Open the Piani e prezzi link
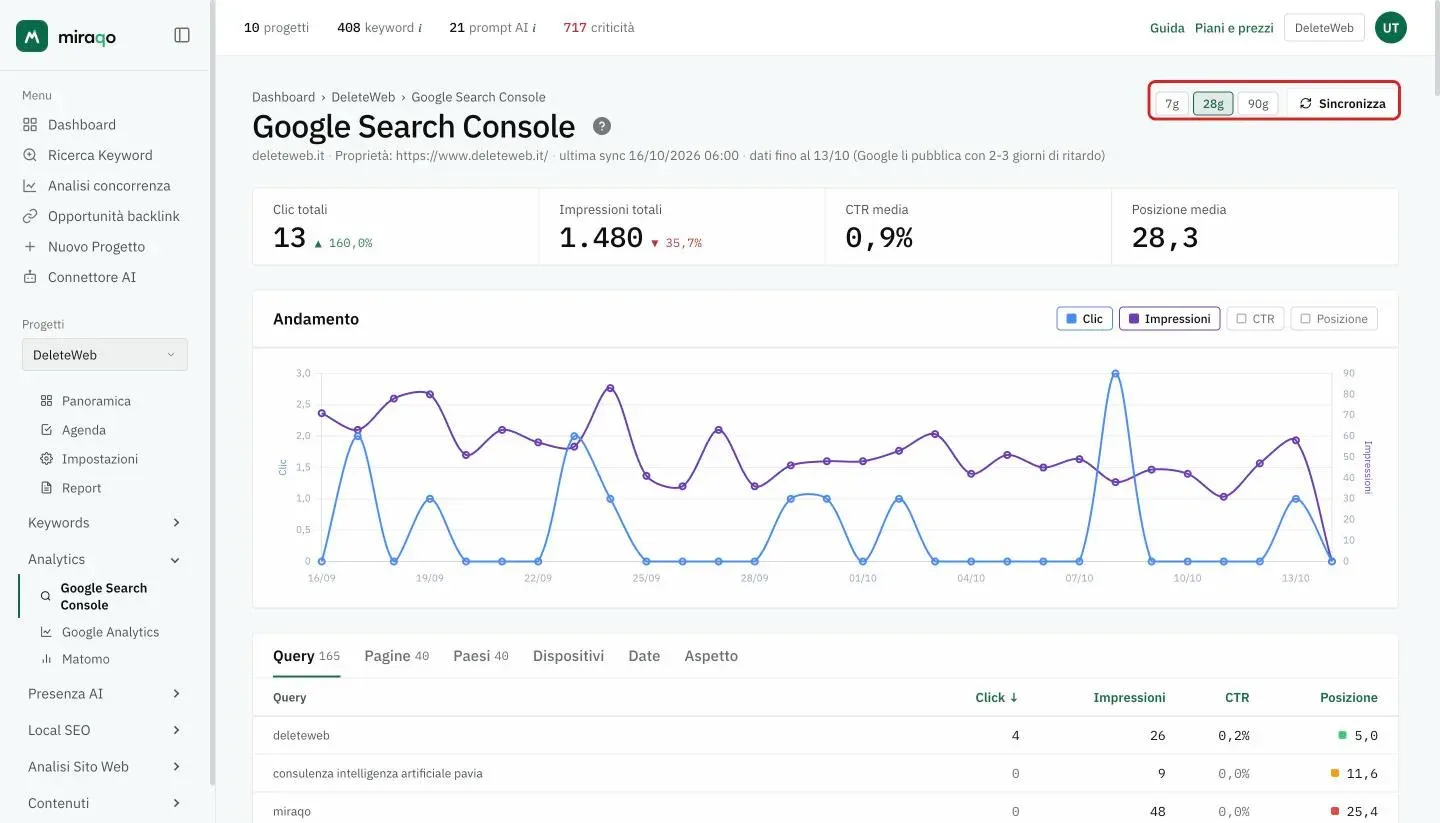Screen dimensions: 1440x823 tap(1234, 28)
